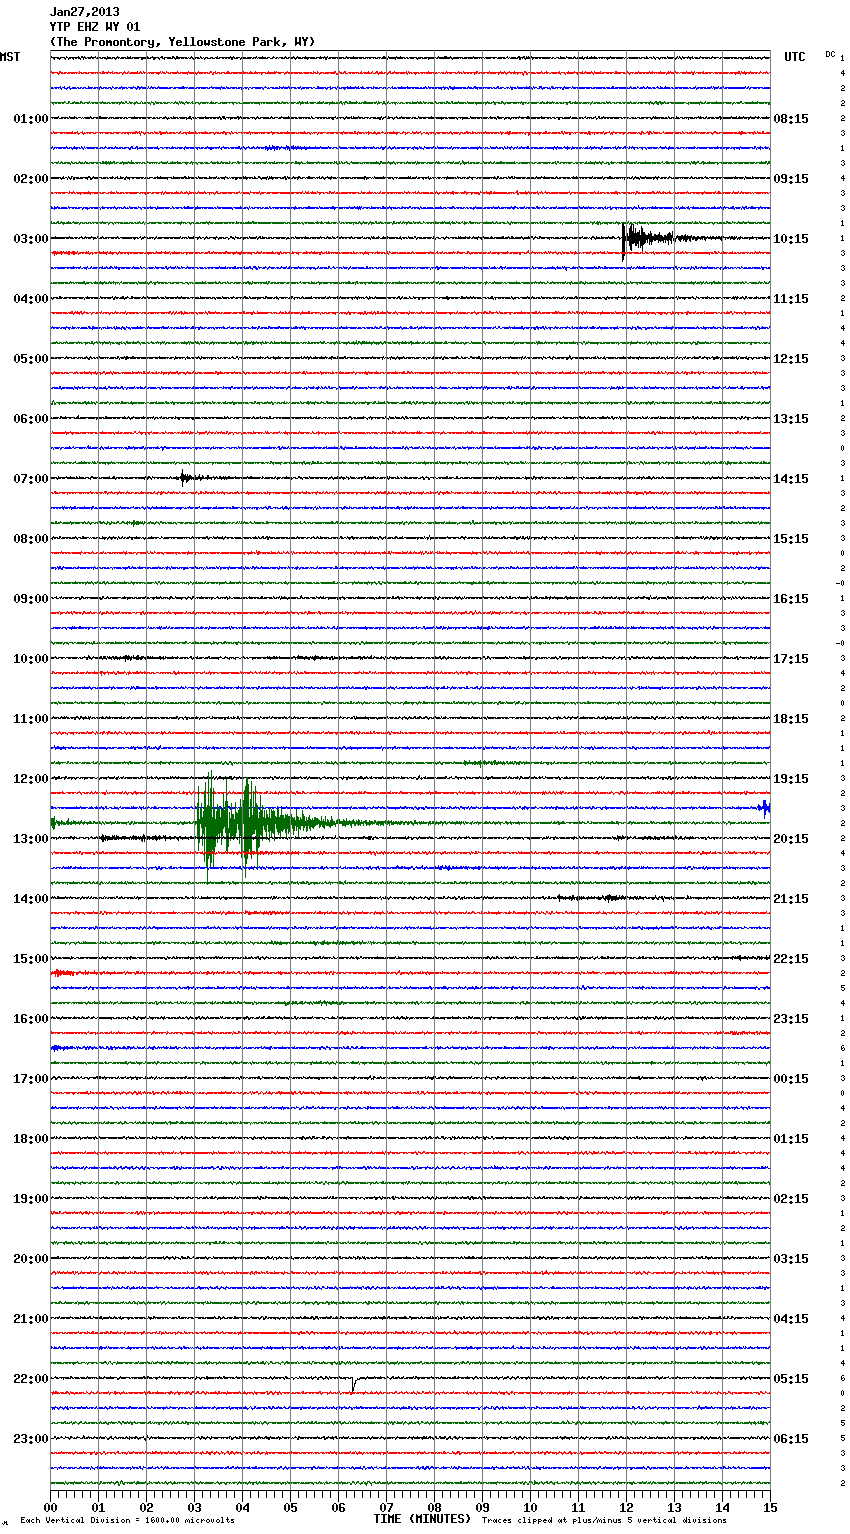Click the blue burst at end of 12:30 trace
Viewport: 850px width, 1534px height.
tap(765, 808)
